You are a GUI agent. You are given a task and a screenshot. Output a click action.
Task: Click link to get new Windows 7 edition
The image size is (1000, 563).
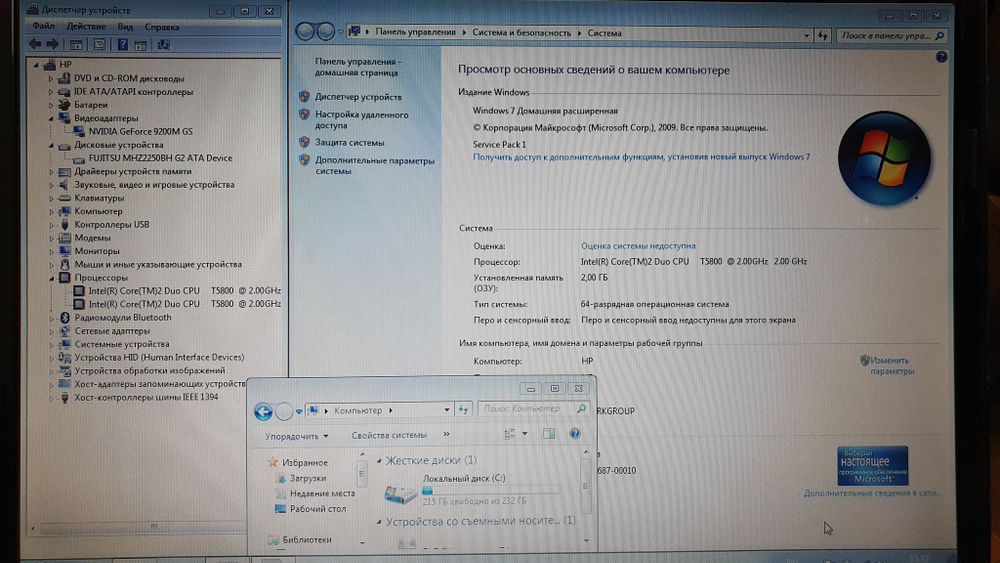pyautogui.click(x=641, y=157)
